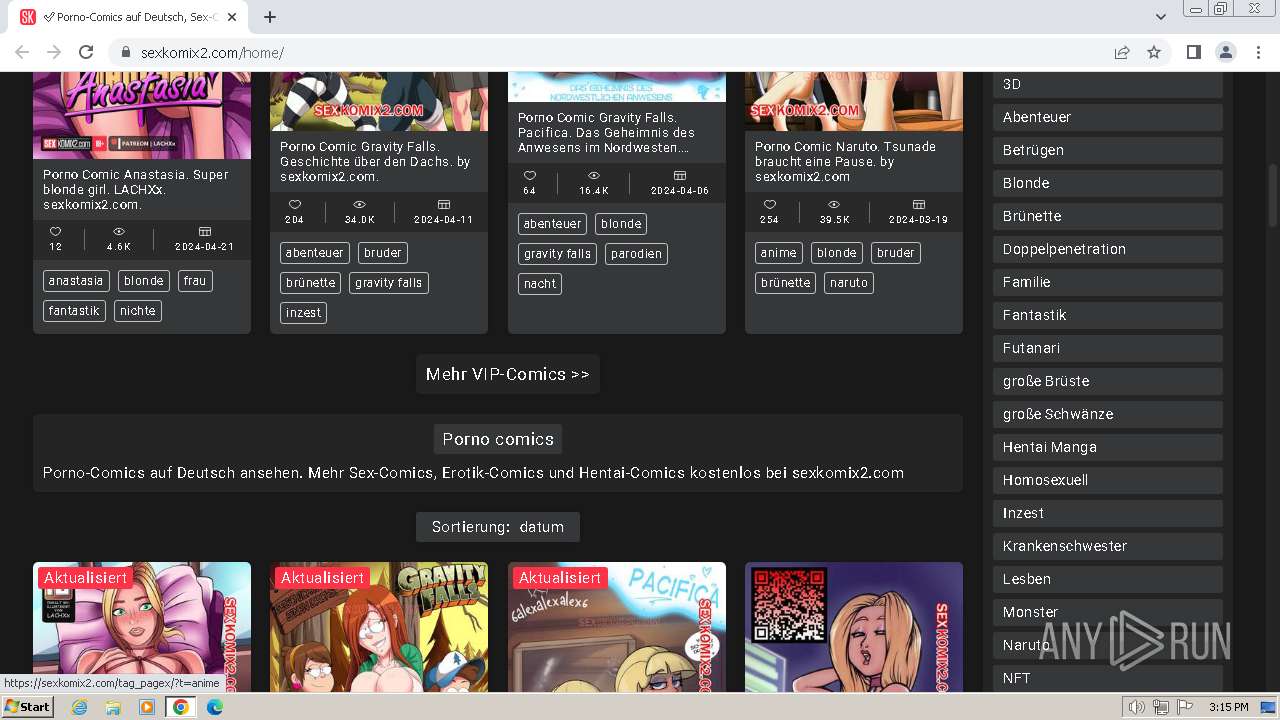View site information lock icon
This screenshot has height=720, width=1280.
[126, 53]
